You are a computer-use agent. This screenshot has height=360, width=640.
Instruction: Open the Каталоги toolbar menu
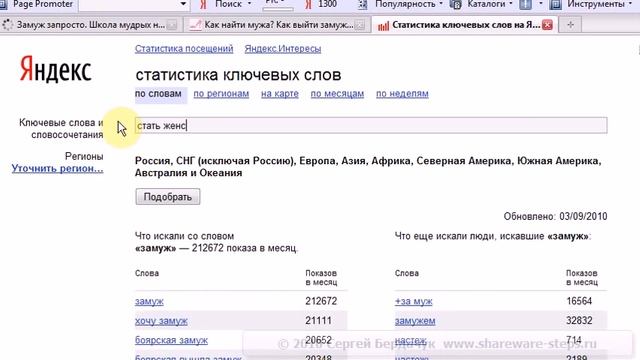point(486,4)
